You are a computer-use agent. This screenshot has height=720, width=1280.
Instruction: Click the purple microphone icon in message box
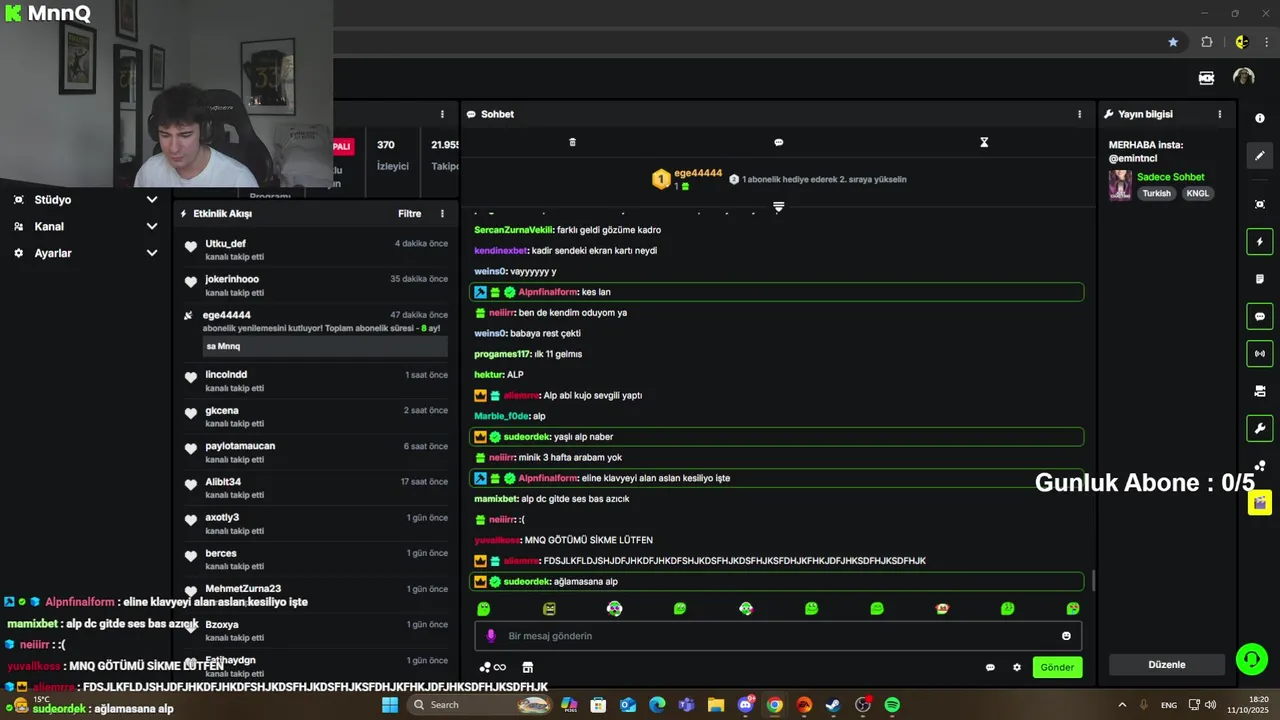click(490, 636)
